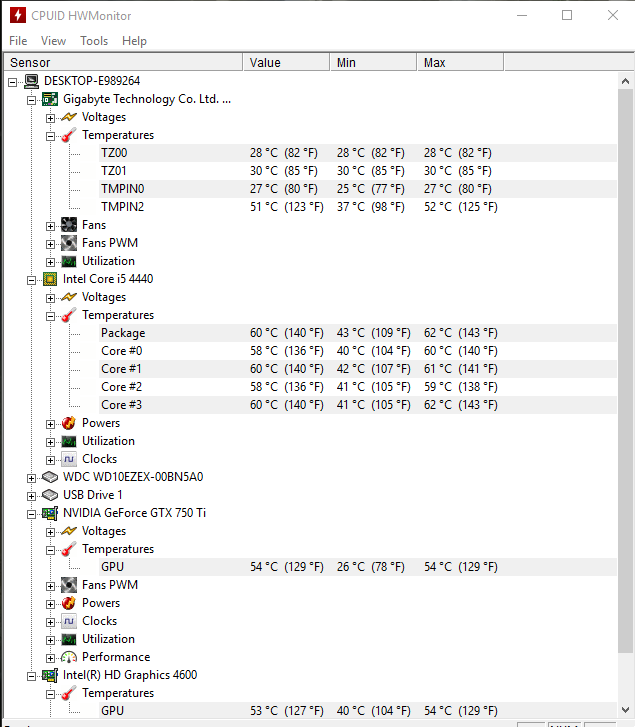Click the Gigabyte Technology motherboard icon
Screen dimensions: 635x727
(x=50, y=99)
